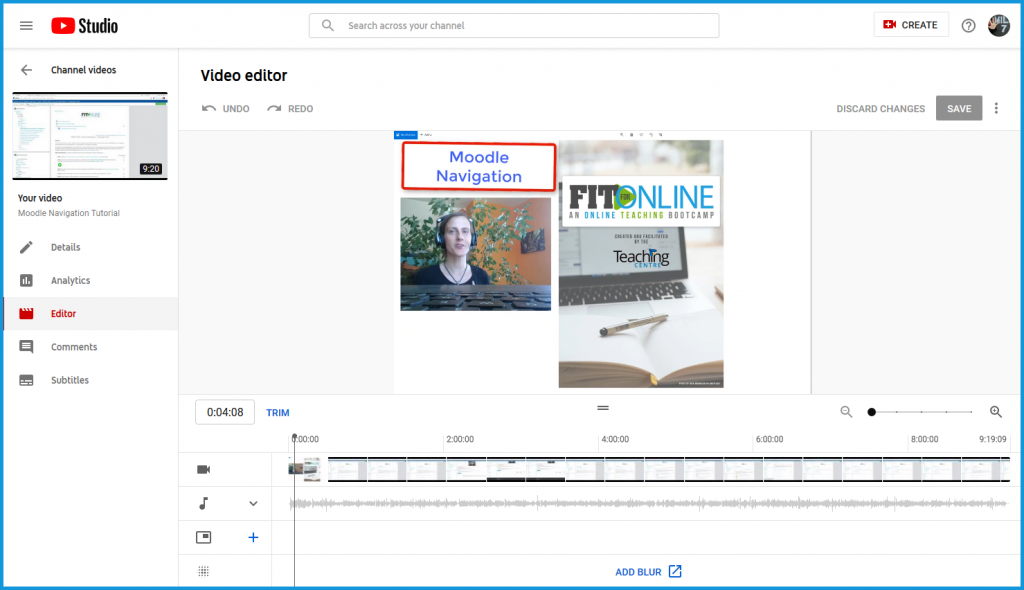Click the ADD BLUR external link icon
This screenshot has height=590, width=1024.
click(x=675, y=571)
